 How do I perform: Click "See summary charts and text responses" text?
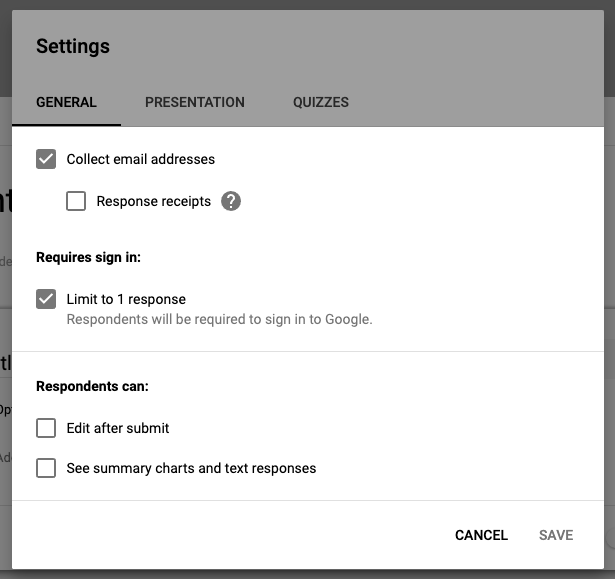pyautogui.click(x=191, y=468)
